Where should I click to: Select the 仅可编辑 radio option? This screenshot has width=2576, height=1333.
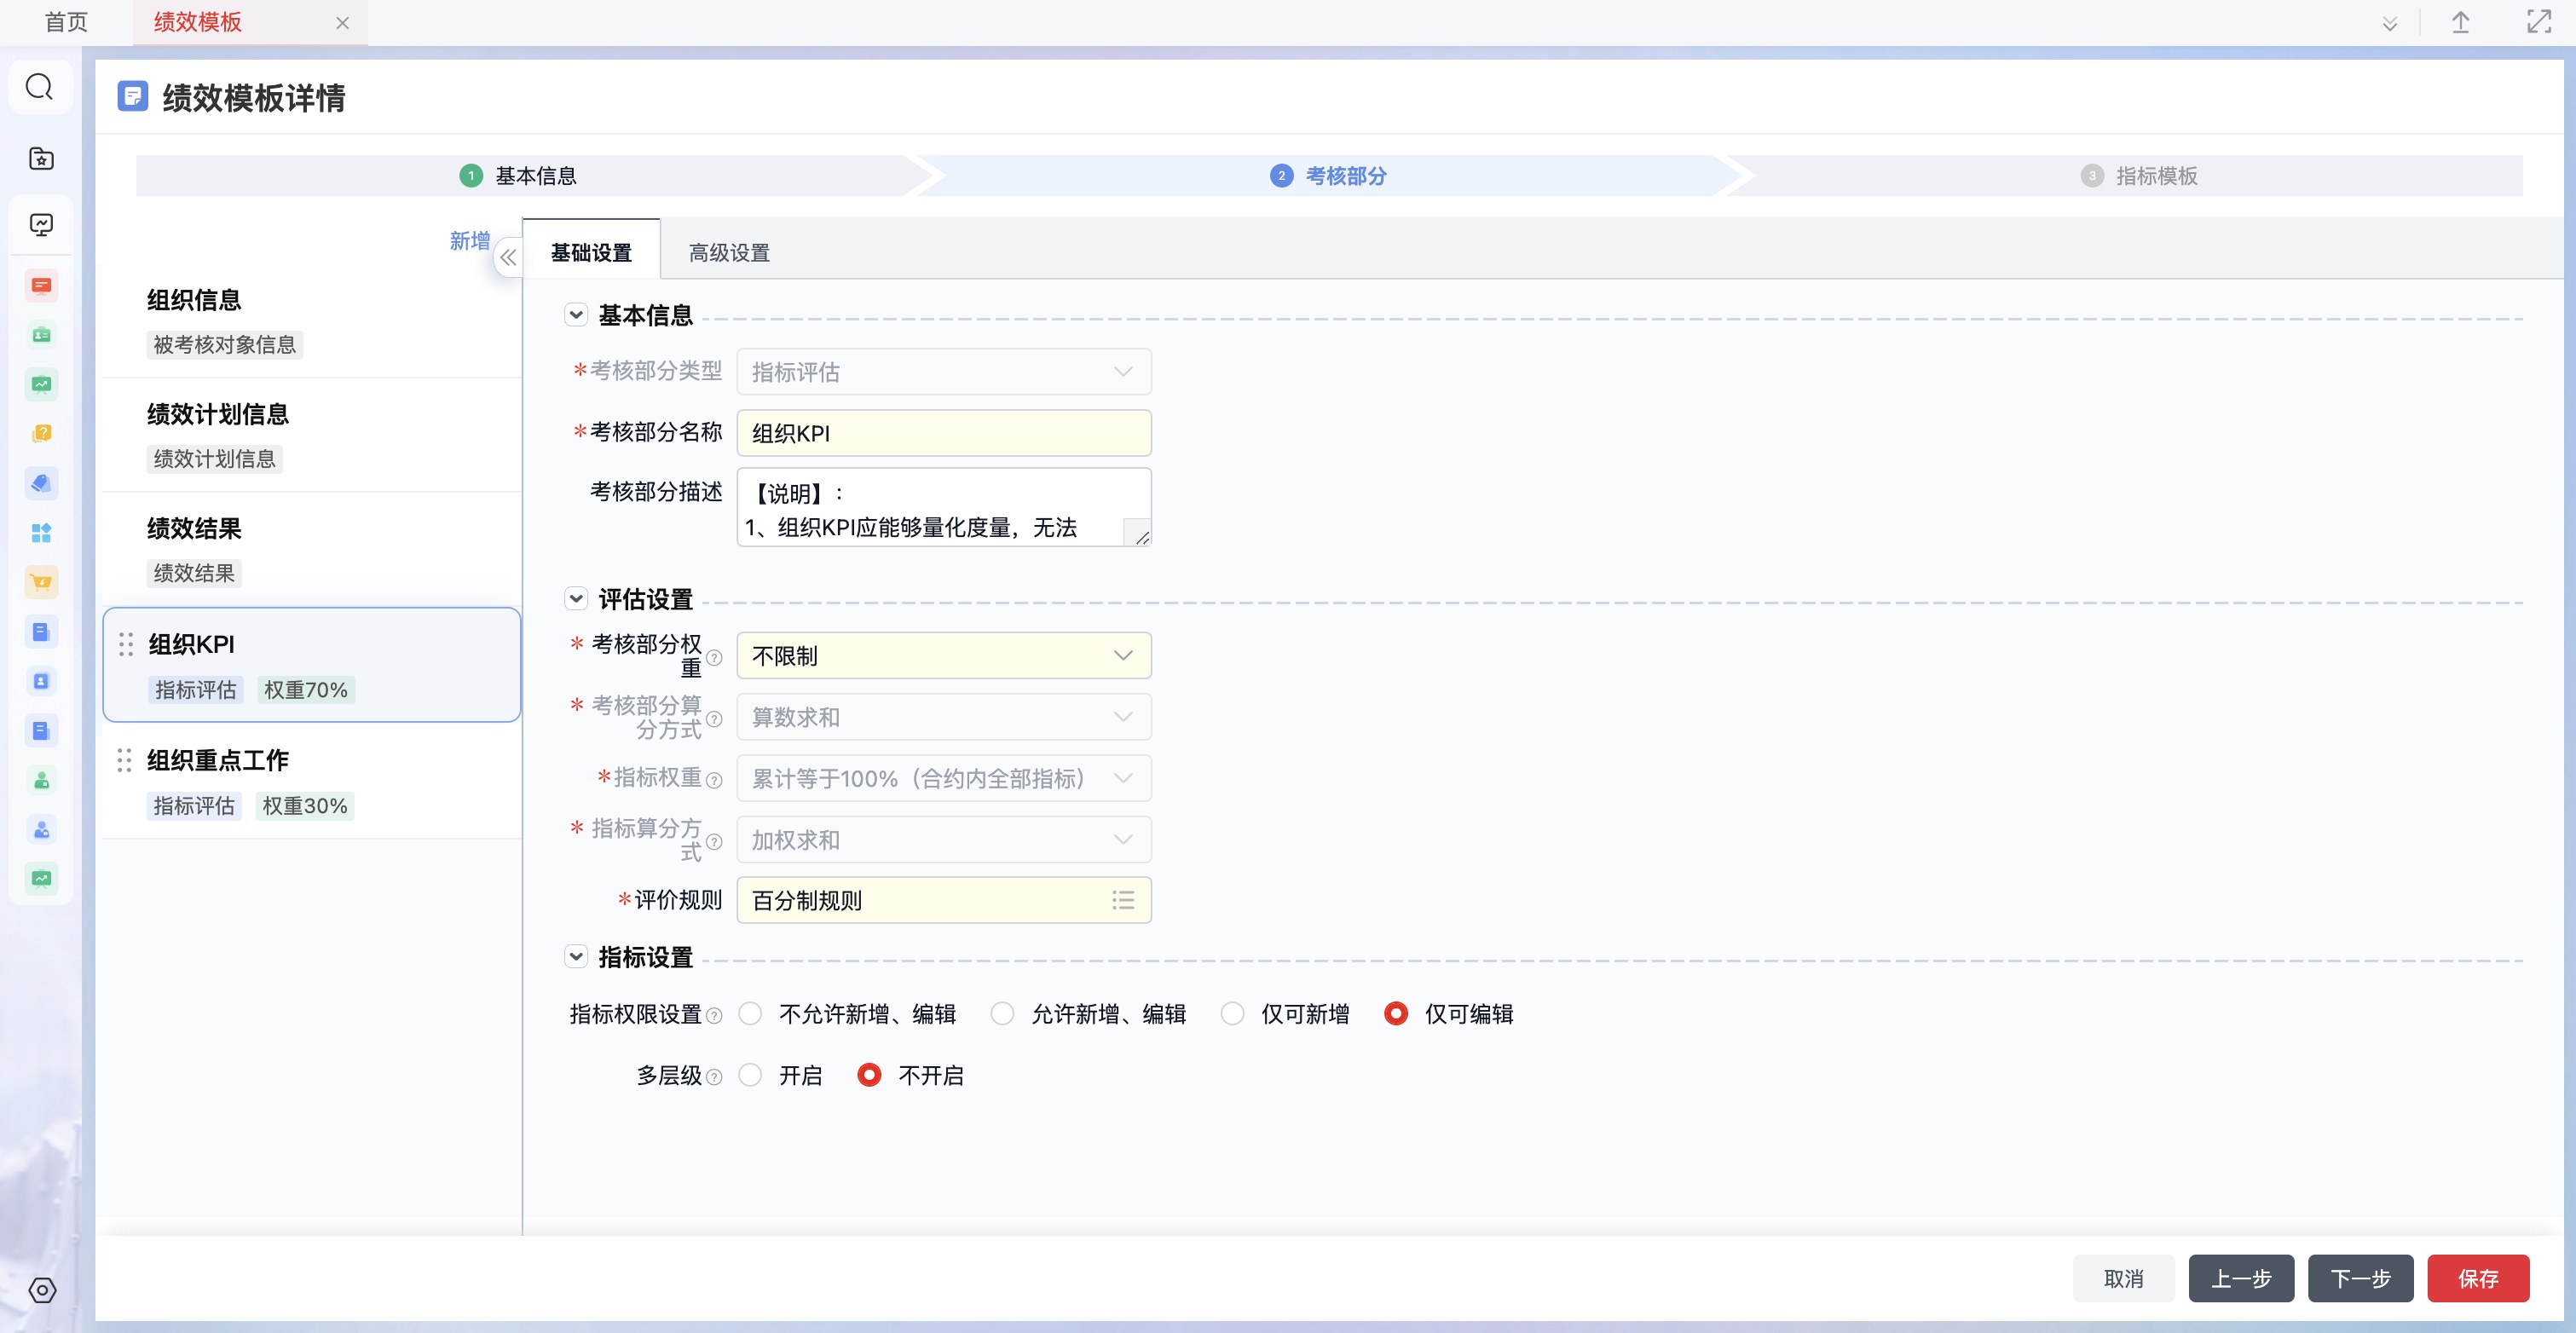(1396, 1014)
